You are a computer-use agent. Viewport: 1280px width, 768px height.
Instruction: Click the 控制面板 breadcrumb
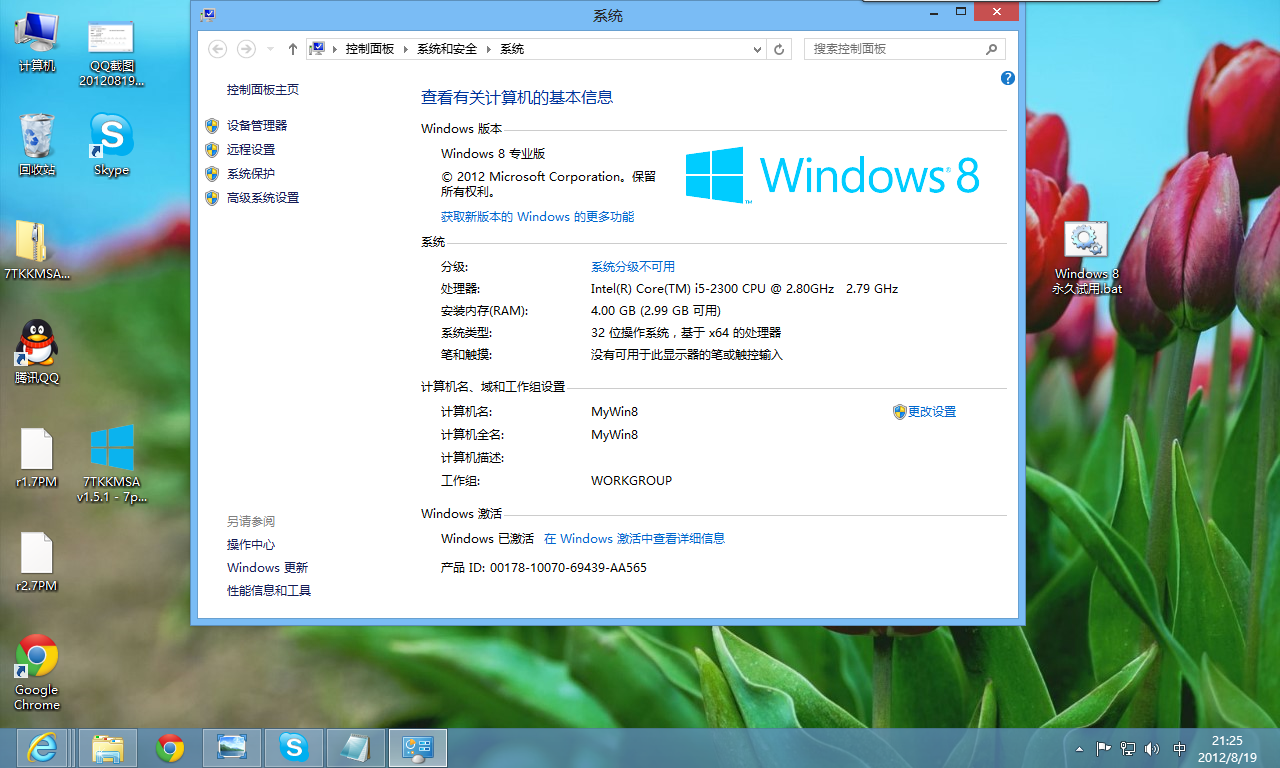coord(370,48)
